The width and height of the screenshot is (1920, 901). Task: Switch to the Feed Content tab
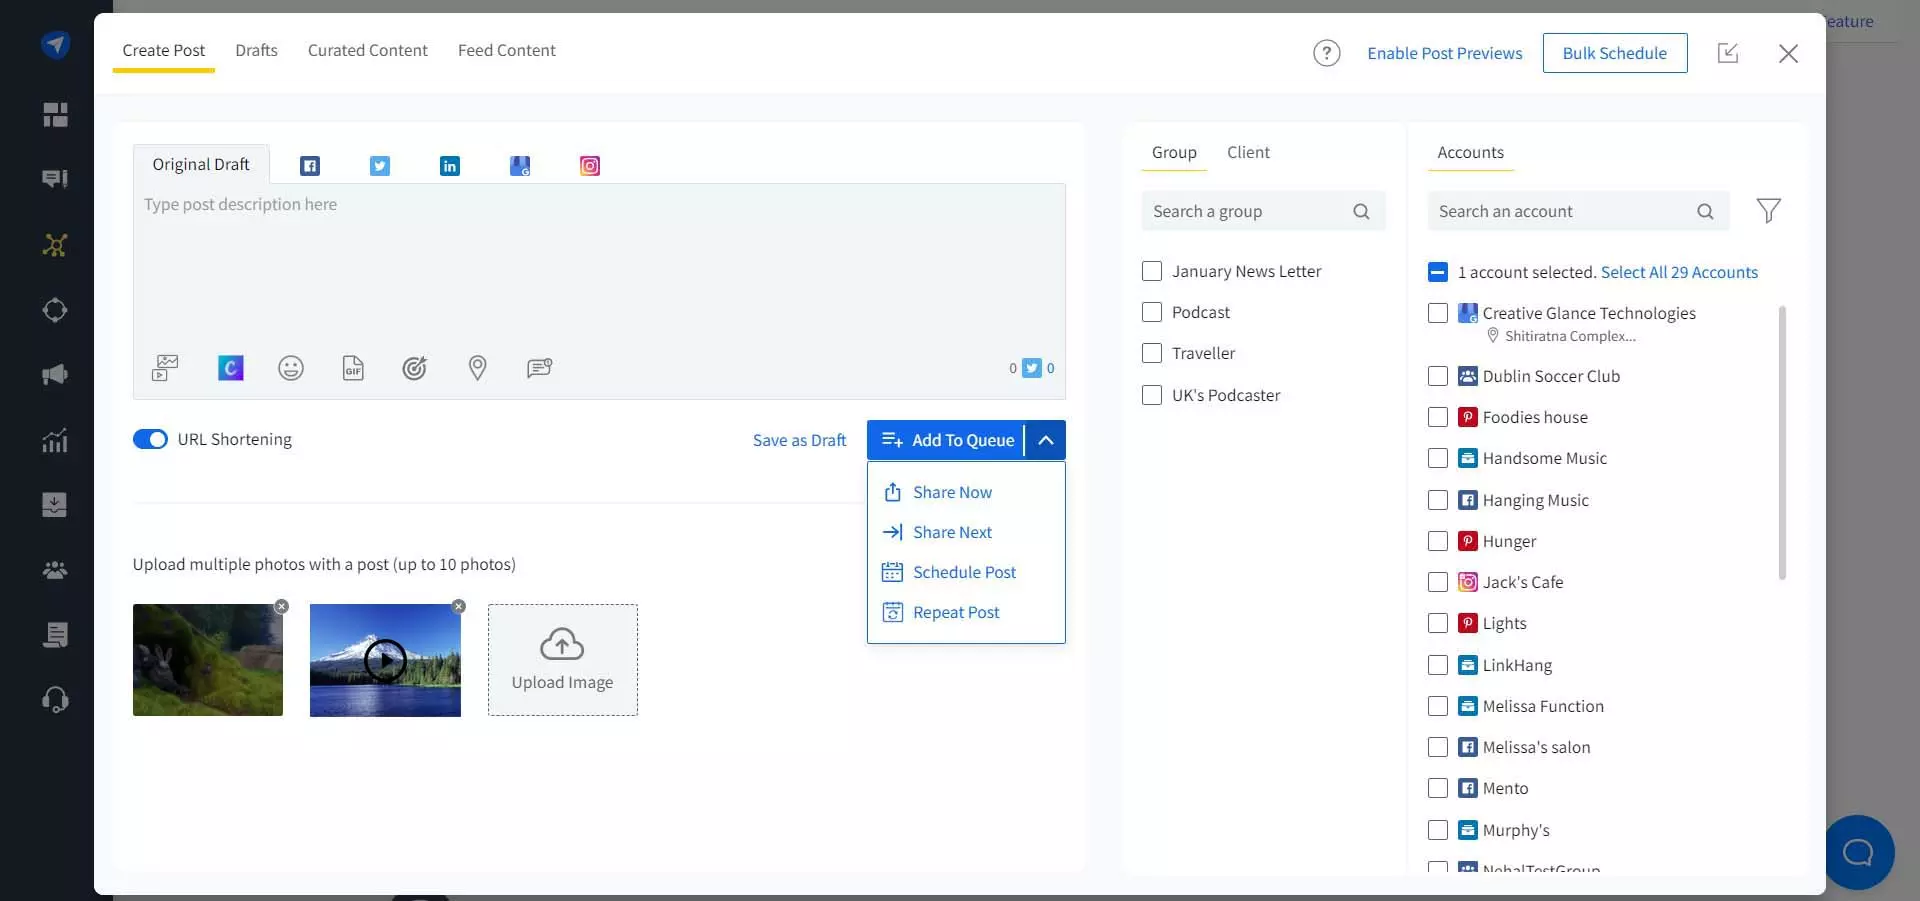(506, 50)
